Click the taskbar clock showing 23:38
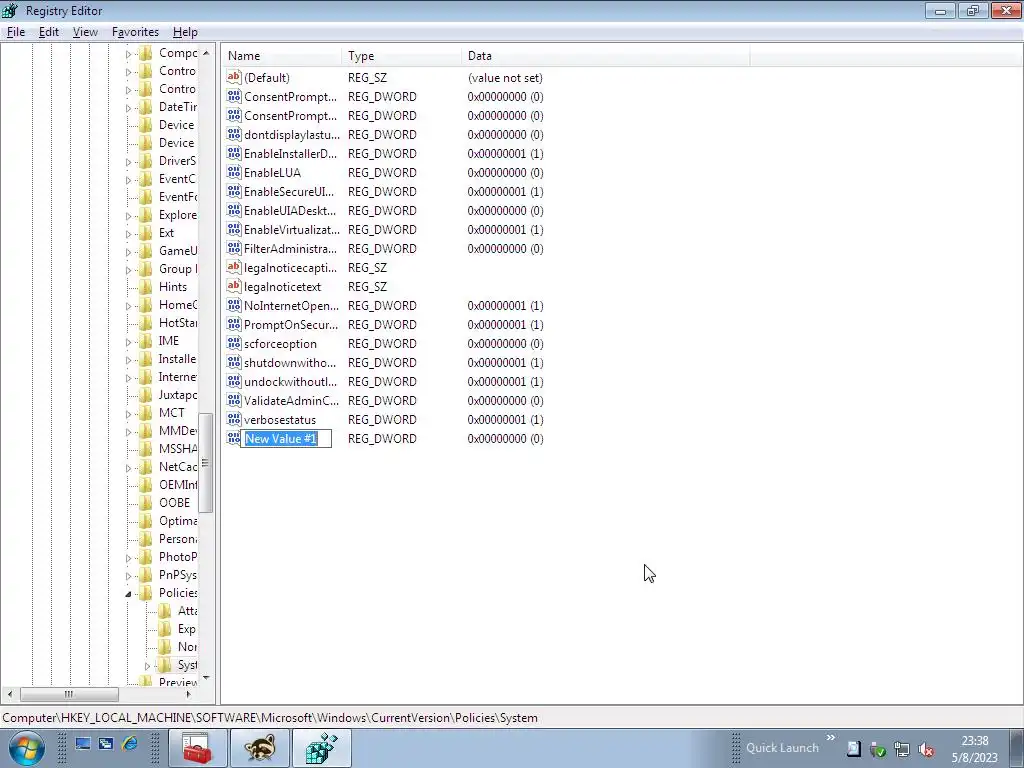 [x=974, y=741]
